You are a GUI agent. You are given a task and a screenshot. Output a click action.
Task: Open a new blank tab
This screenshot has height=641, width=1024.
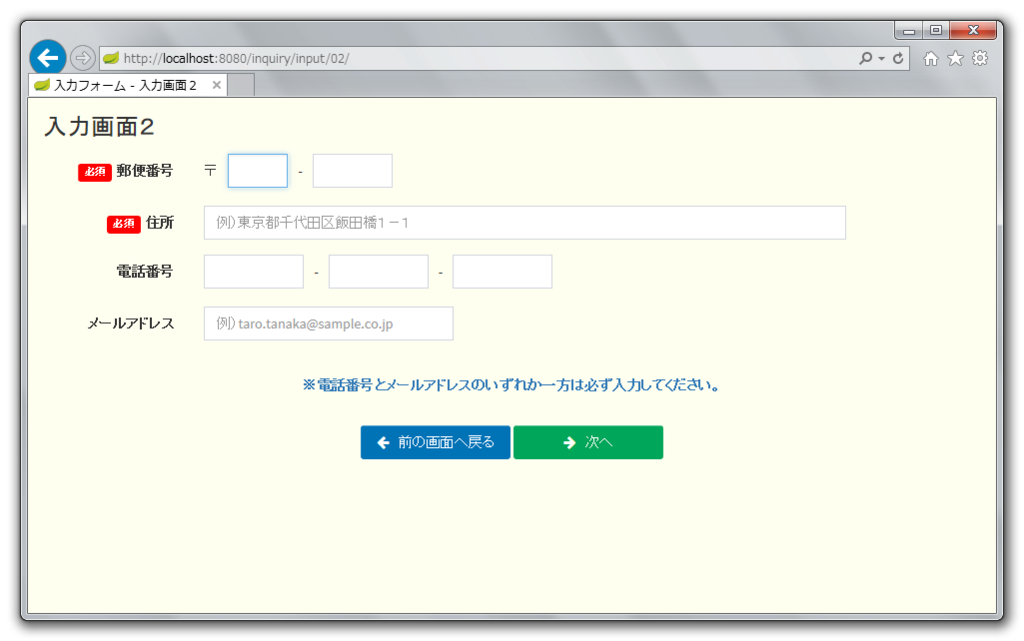[241, 86]
